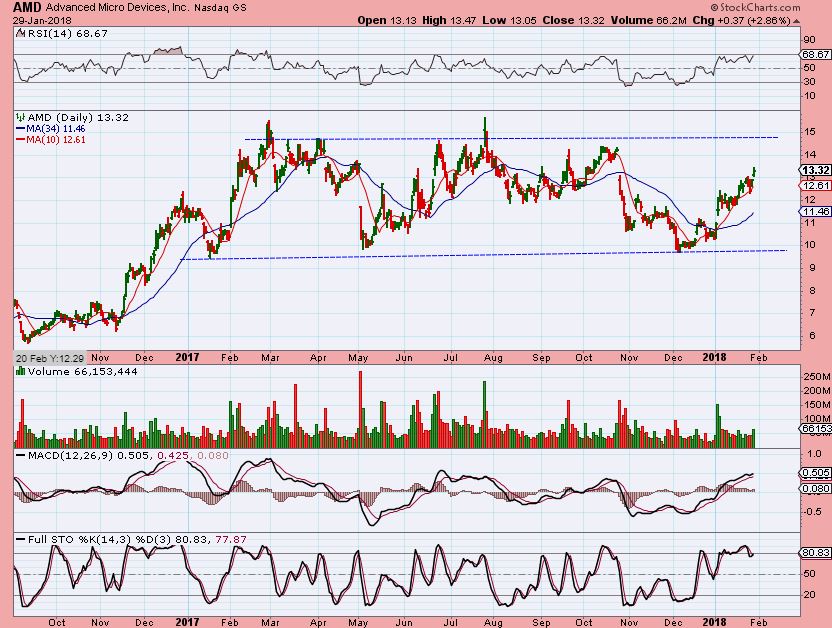Viewport: 832px width, 628px height.
Task: Open the StockCharts.com copyright link
Action: [x=755, y=7]
